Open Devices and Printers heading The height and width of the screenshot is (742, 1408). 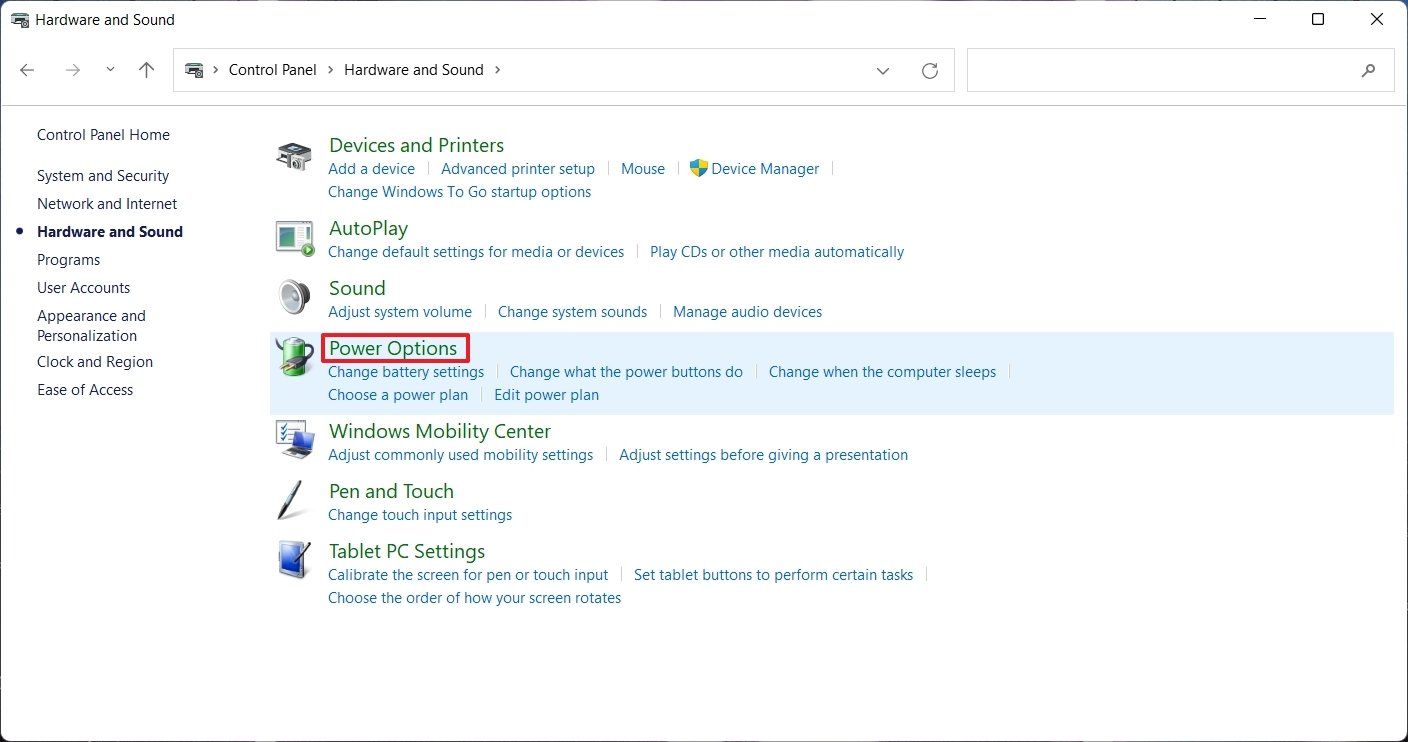point(416,145)
